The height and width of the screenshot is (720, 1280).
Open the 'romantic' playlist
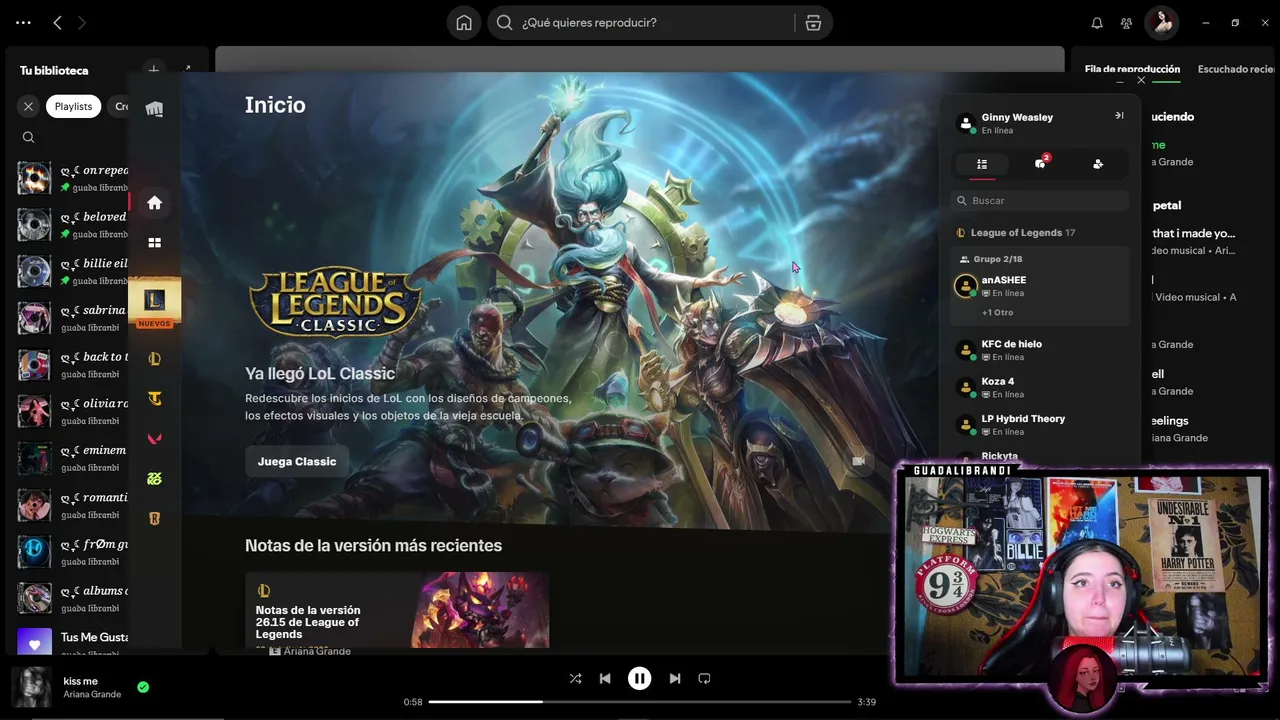(72, 505)
